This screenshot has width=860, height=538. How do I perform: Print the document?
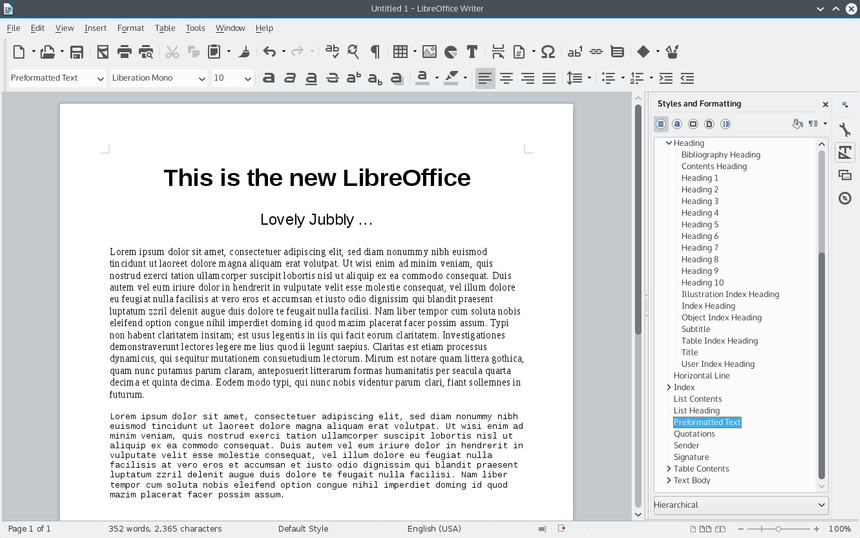[x=125, y=52]
